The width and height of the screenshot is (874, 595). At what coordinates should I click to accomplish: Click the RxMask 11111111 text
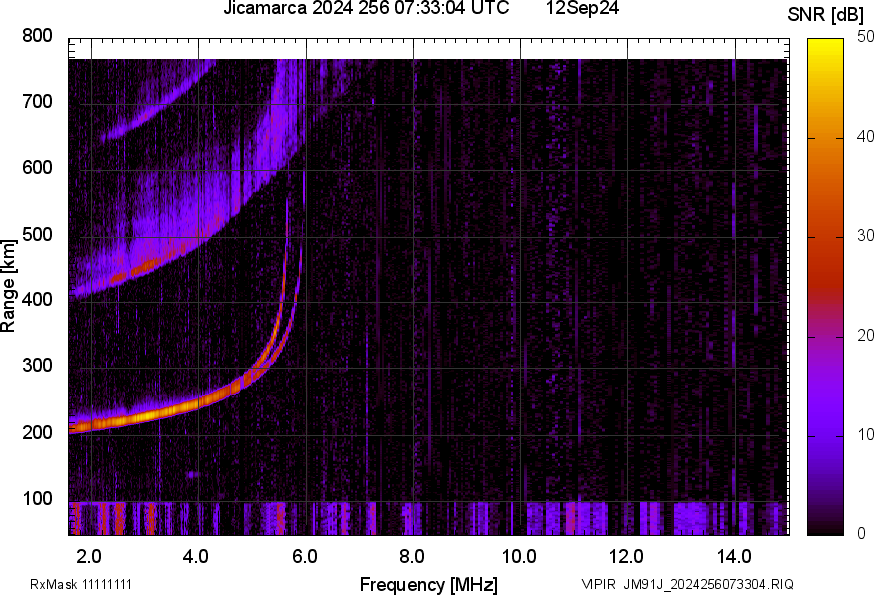[81, 584]
